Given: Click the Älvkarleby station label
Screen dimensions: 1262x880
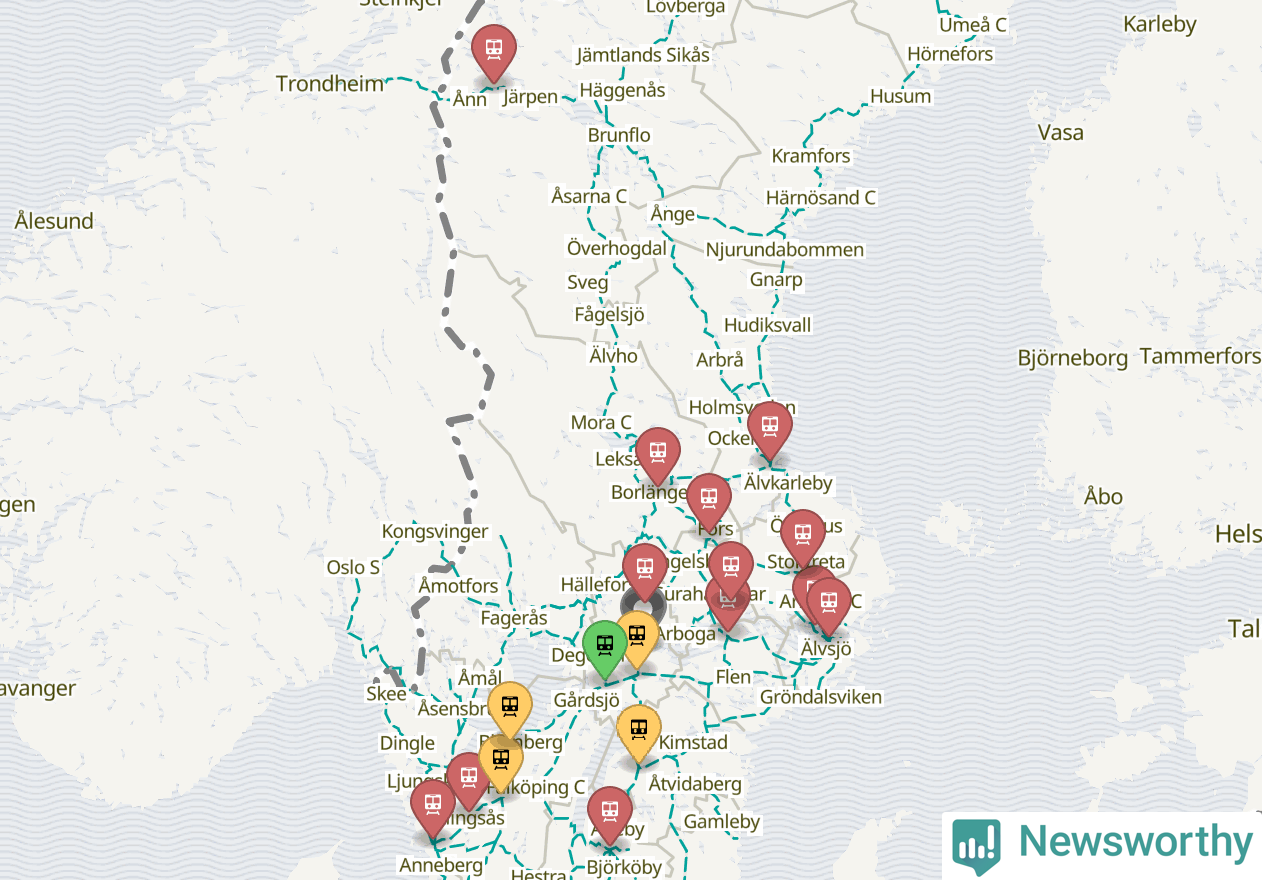Looking at the screenshot, I should pyautogui.click(x=788, y=483).
